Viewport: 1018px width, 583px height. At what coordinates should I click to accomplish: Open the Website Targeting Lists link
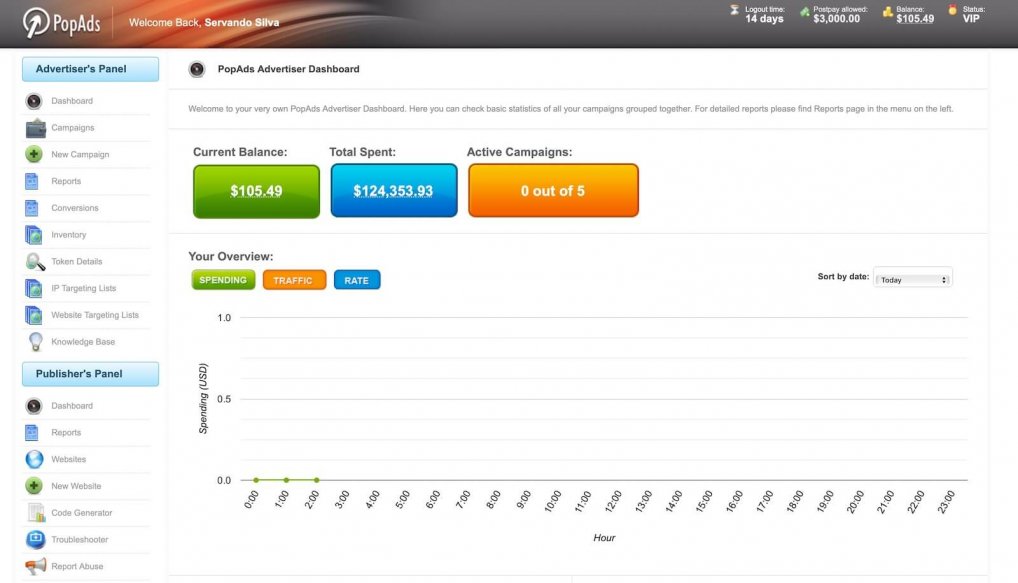95,315
